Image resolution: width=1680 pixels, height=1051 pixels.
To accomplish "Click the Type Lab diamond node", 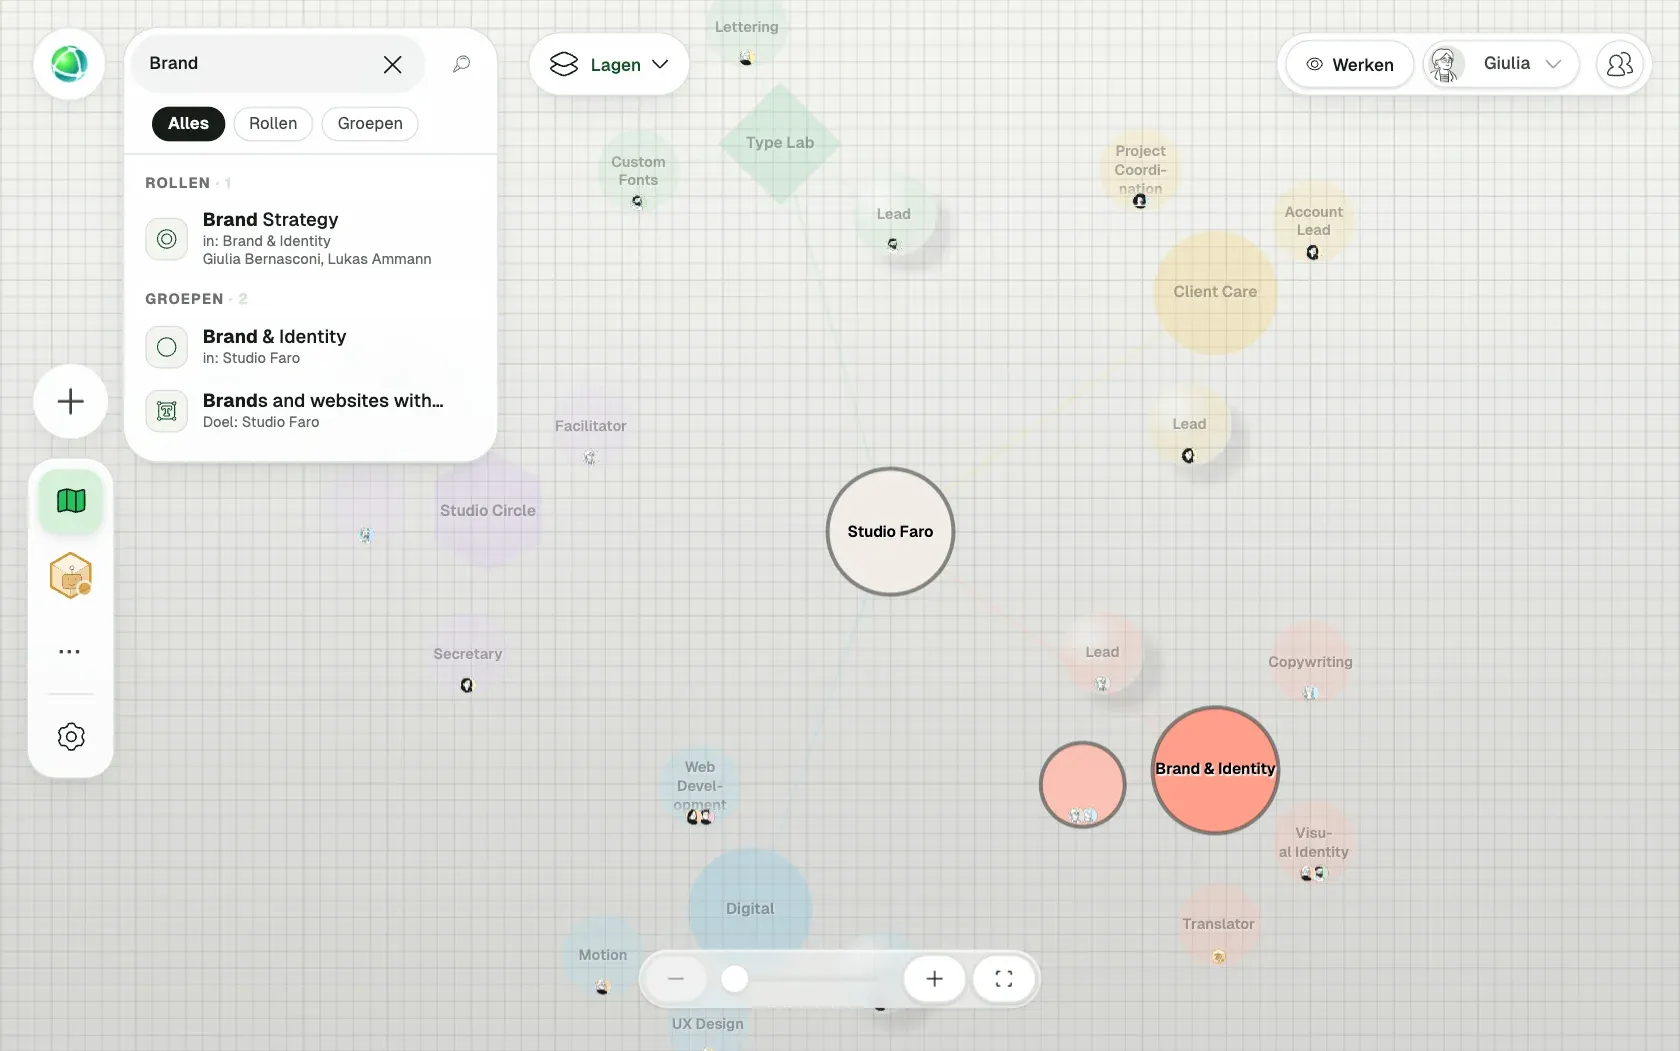I will pyautogui.click(x=780, y=143).
